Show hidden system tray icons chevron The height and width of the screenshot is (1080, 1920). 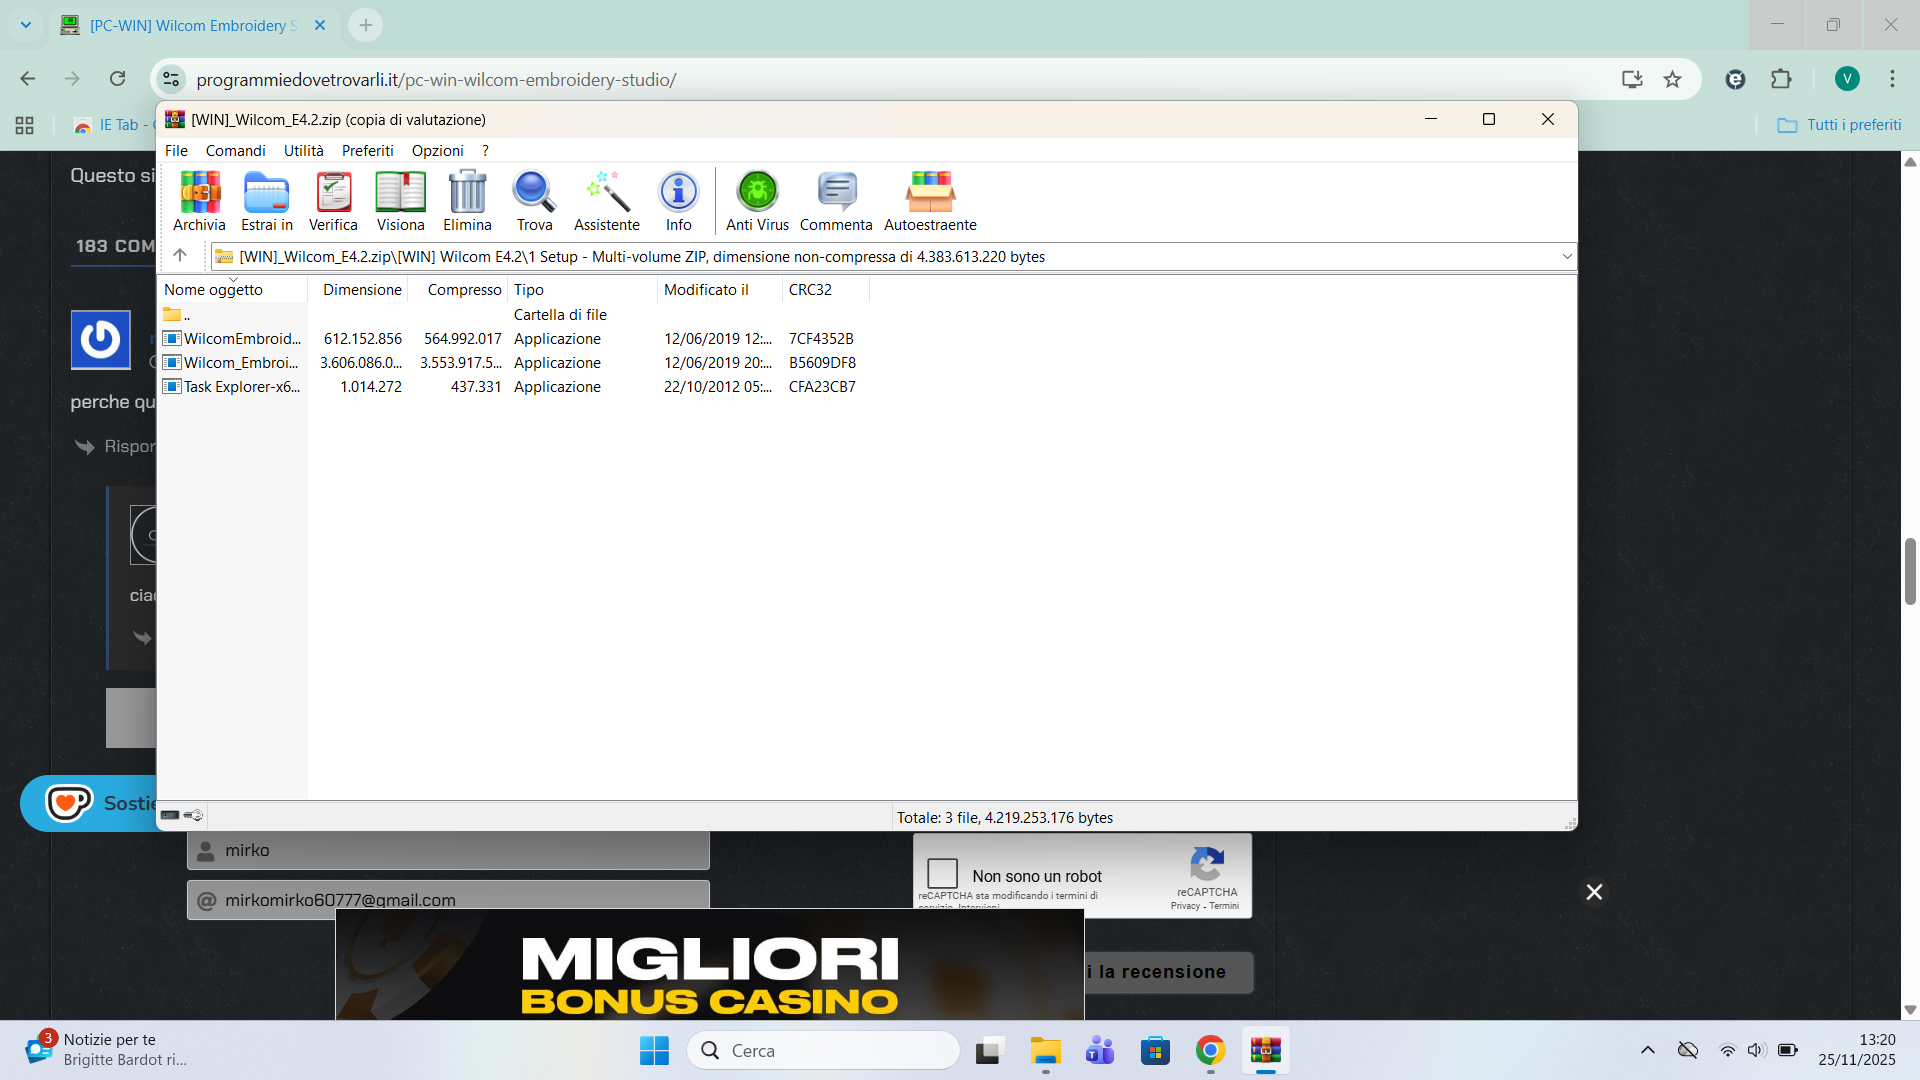point(1647,1050)
